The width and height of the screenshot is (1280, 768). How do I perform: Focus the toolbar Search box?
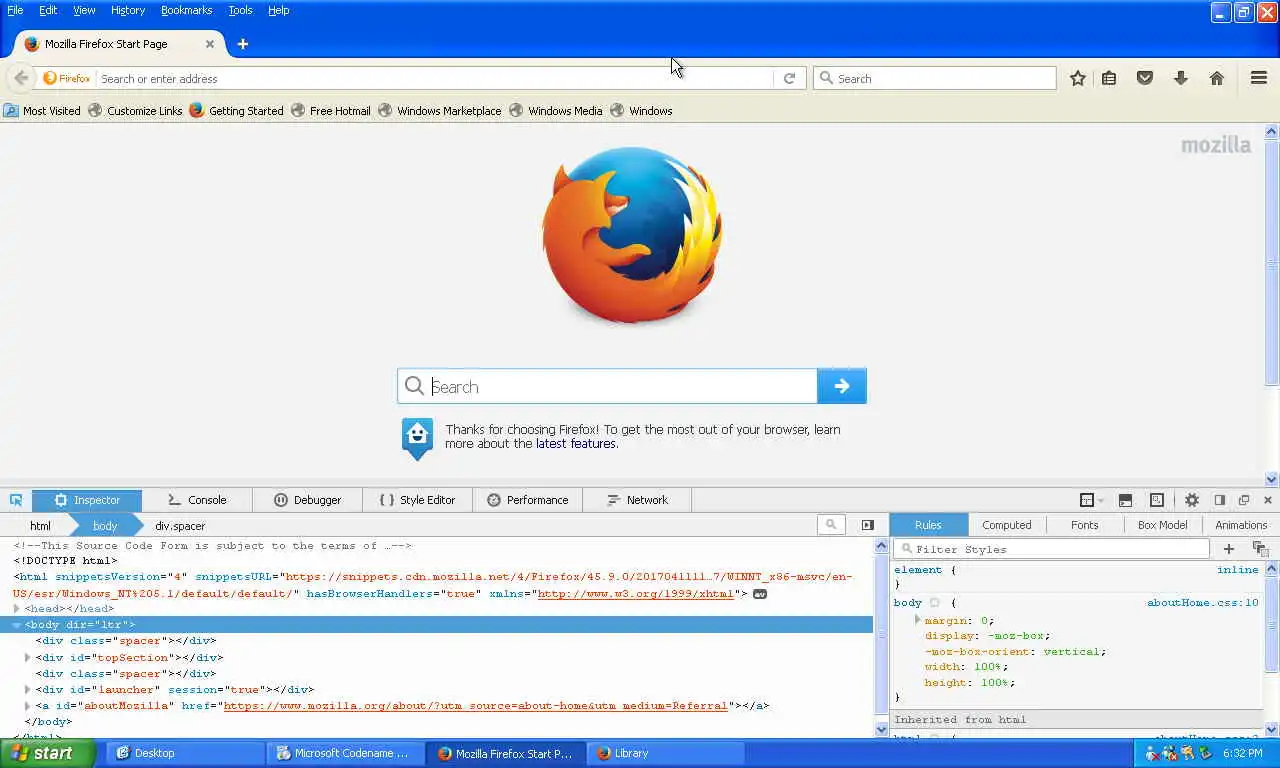(935, 78)
